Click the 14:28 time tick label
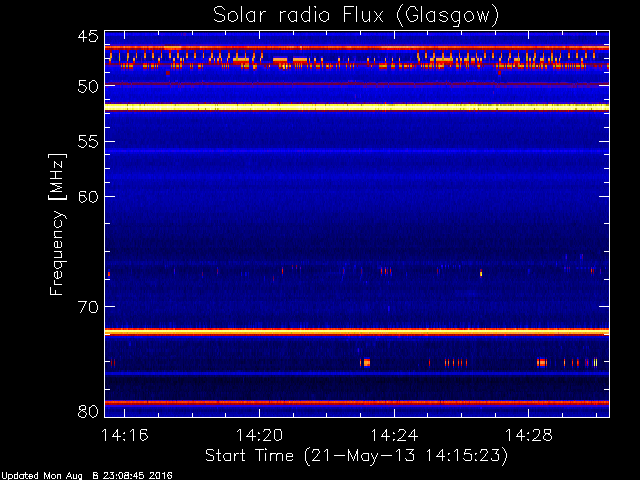The width and height of the screenshot is (640, 480). point(529,435)
